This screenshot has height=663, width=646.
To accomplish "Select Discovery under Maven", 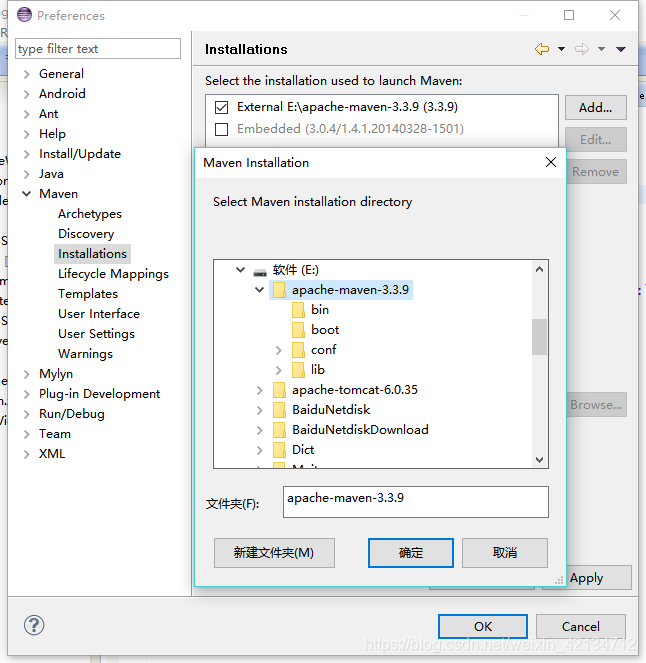I will point(86,234).
